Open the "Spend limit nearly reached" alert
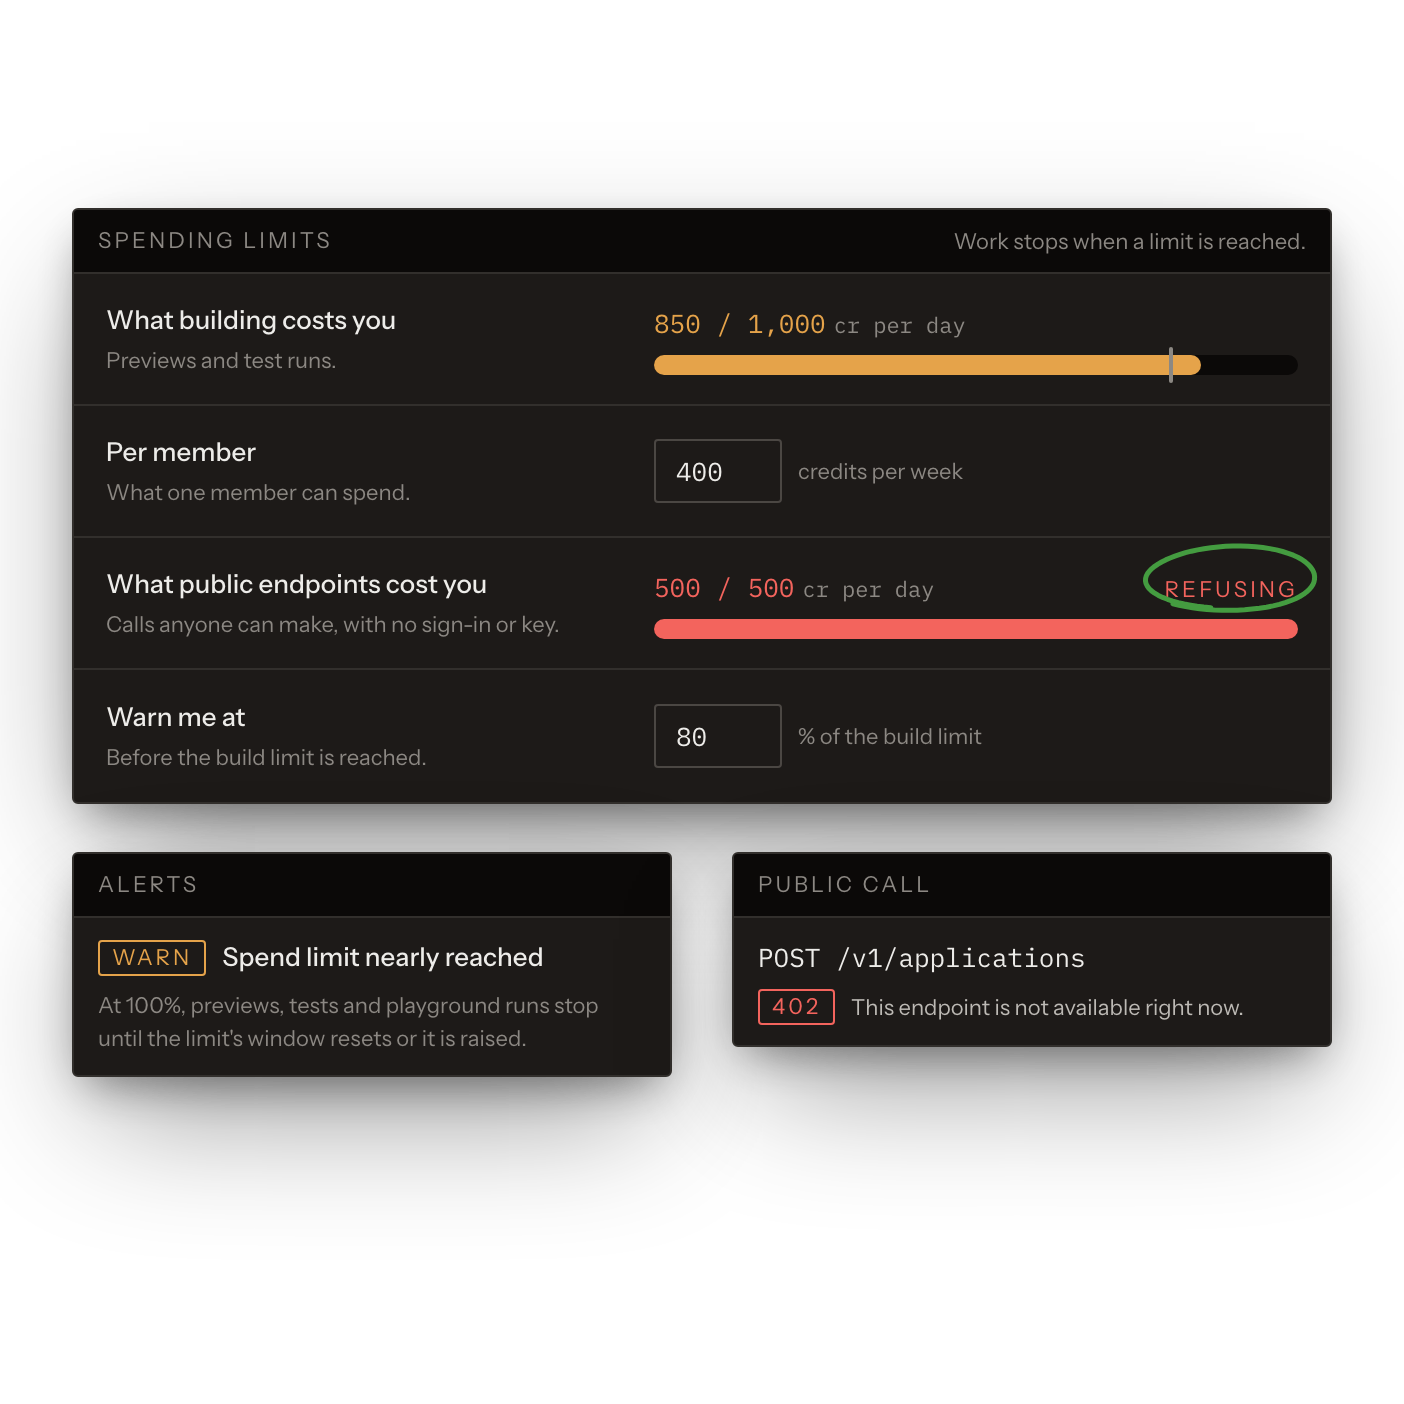Screen dimensions: 1404x1404 [383, 957]
